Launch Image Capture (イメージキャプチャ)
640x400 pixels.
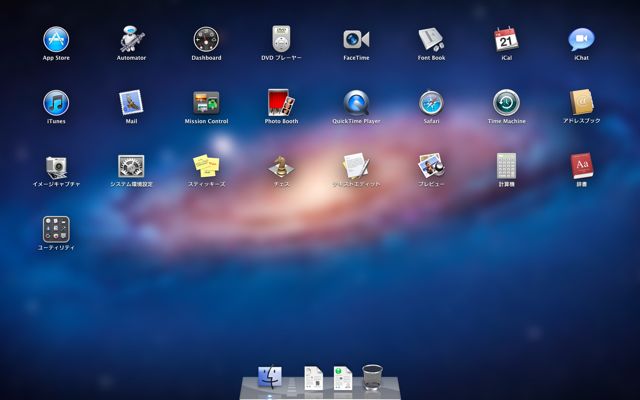click(x=56, y=167)
